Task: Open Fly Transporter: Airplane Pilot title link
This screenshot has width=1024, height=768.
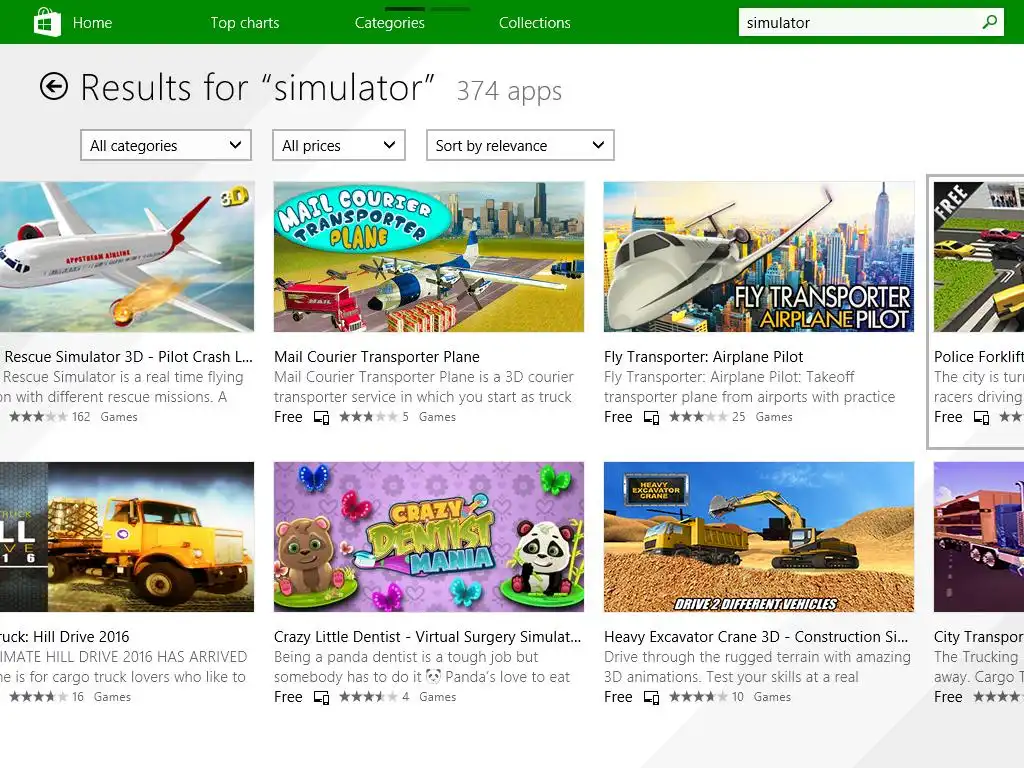Action: click(x=703, y=357)
